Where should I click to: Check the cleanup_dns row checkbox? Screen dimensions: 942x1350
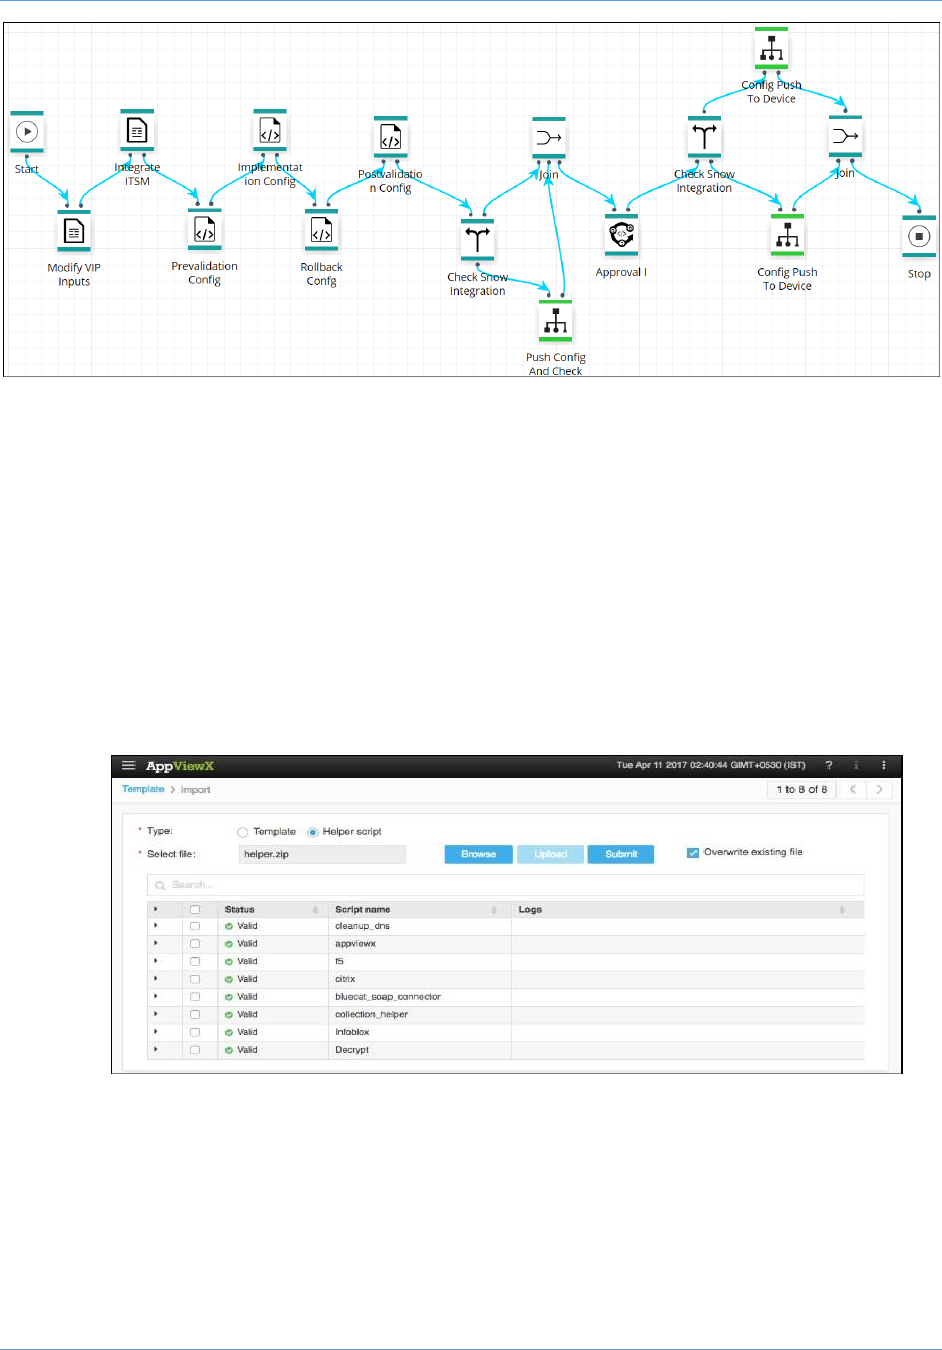(195, 926)
